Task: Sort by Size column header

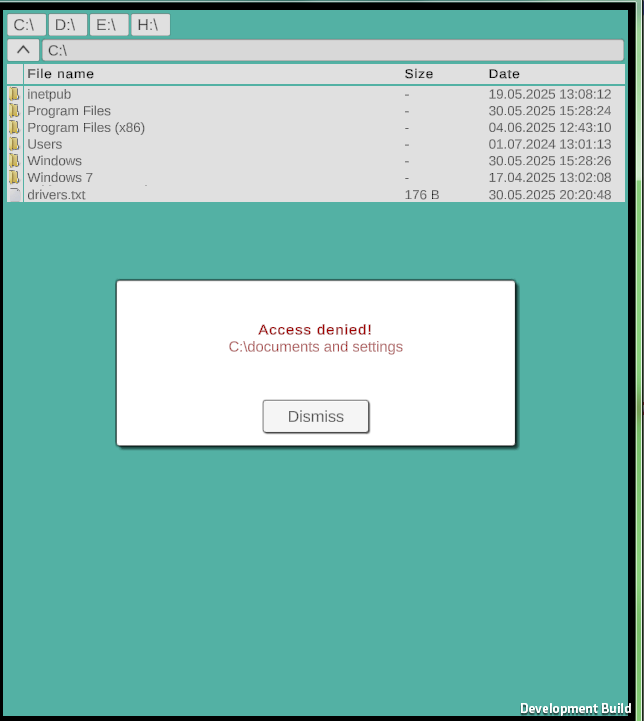Action: pos(418,74)
